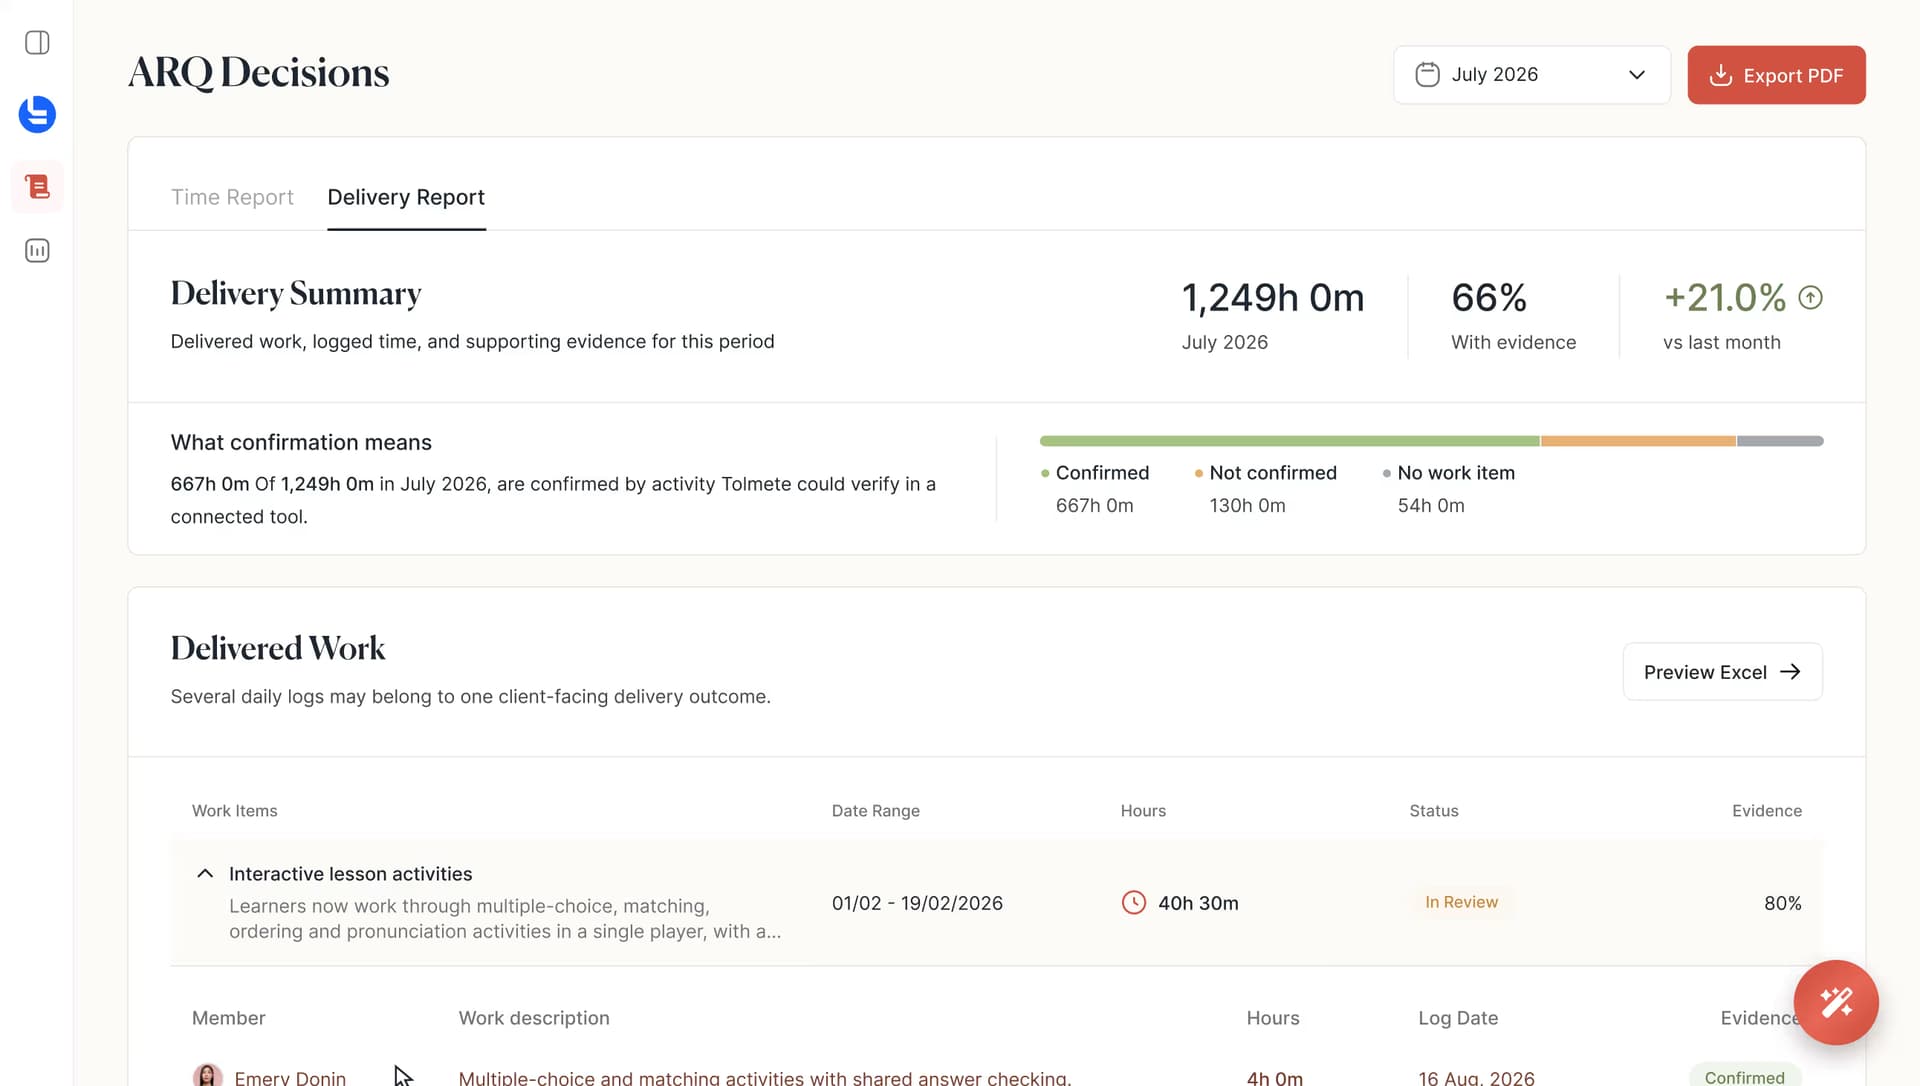Click the 130h 0m not confirmed value
This screenshot has width=1920, height=1086.
pyautogui.click(x=1247, y=506)
